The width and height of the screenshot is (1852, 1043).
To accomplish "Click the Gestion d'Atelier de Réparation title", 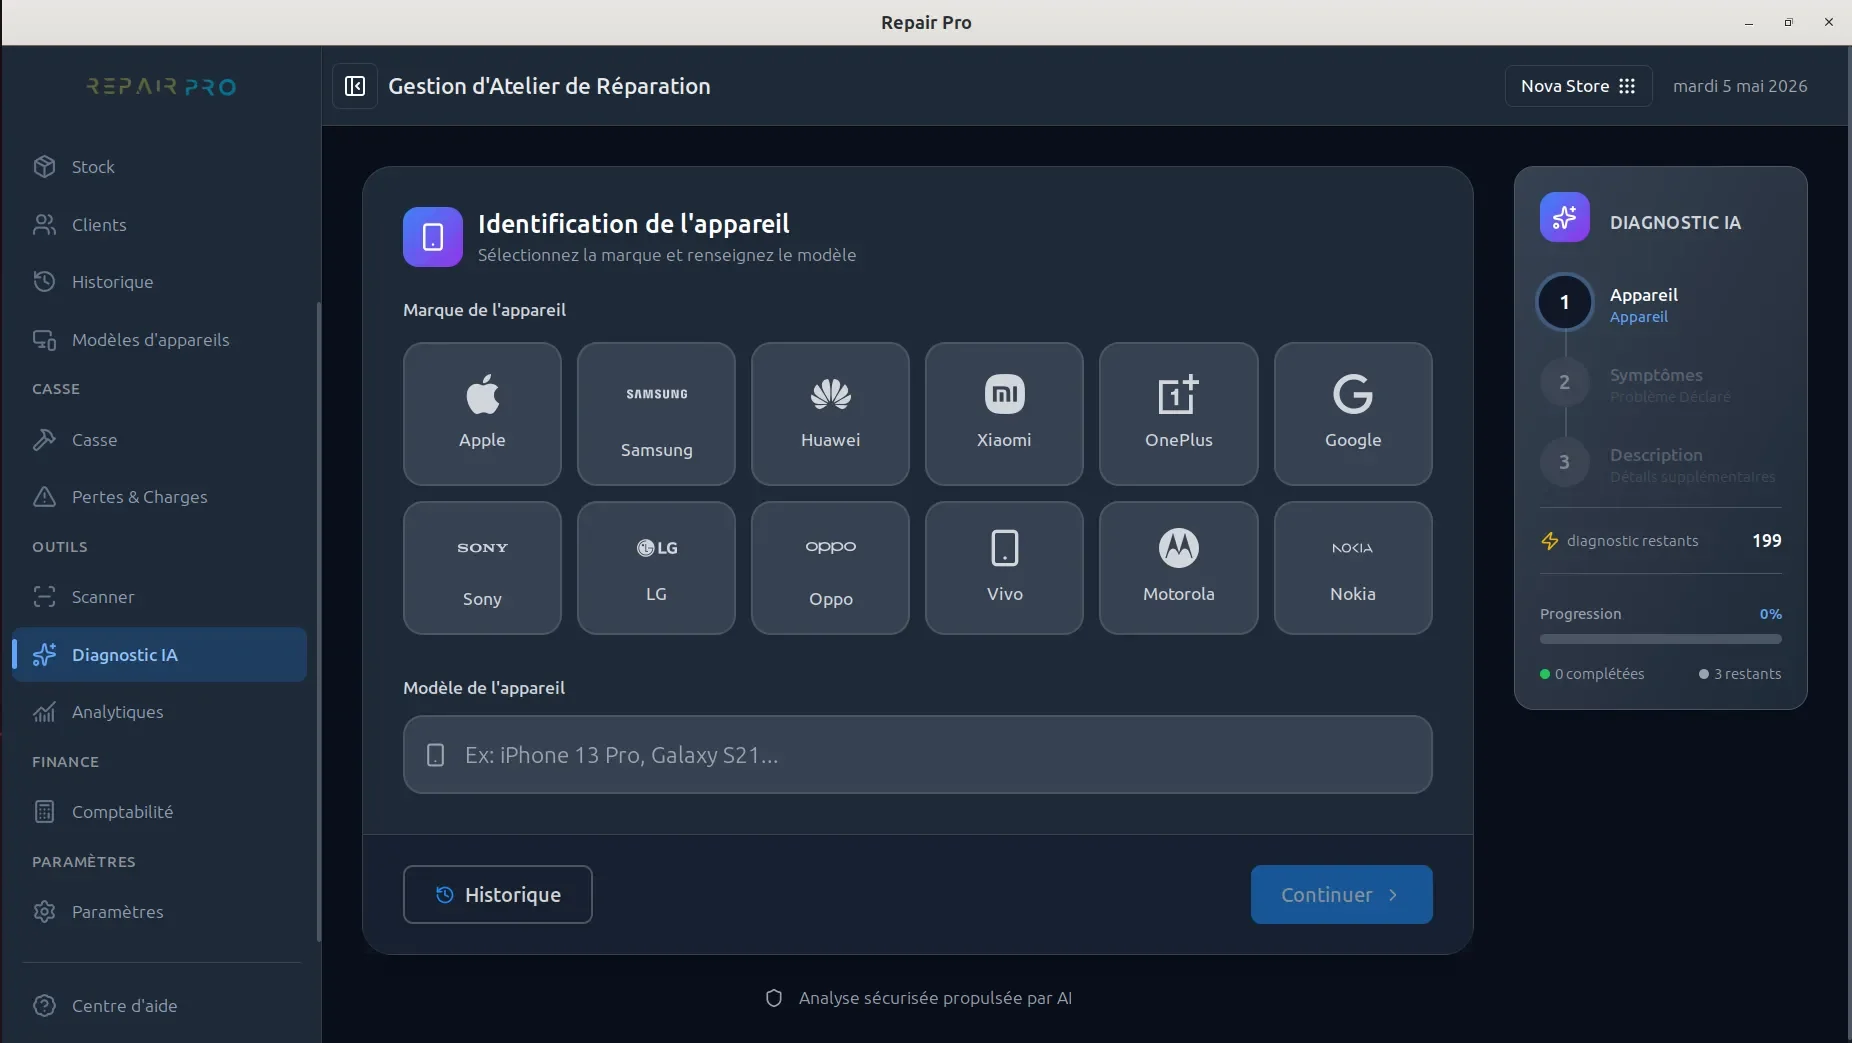I will (x=549, y=86).
